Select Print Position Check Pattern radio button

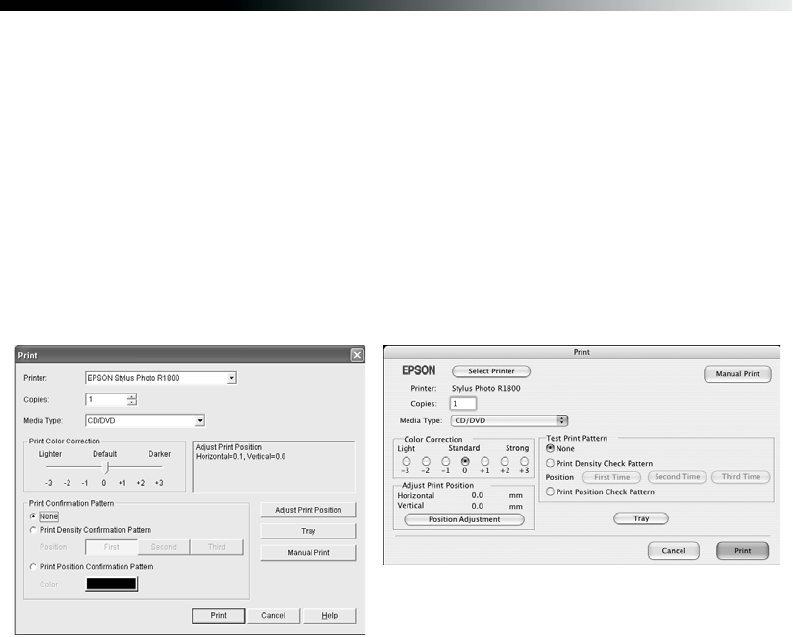click(550, 491)
